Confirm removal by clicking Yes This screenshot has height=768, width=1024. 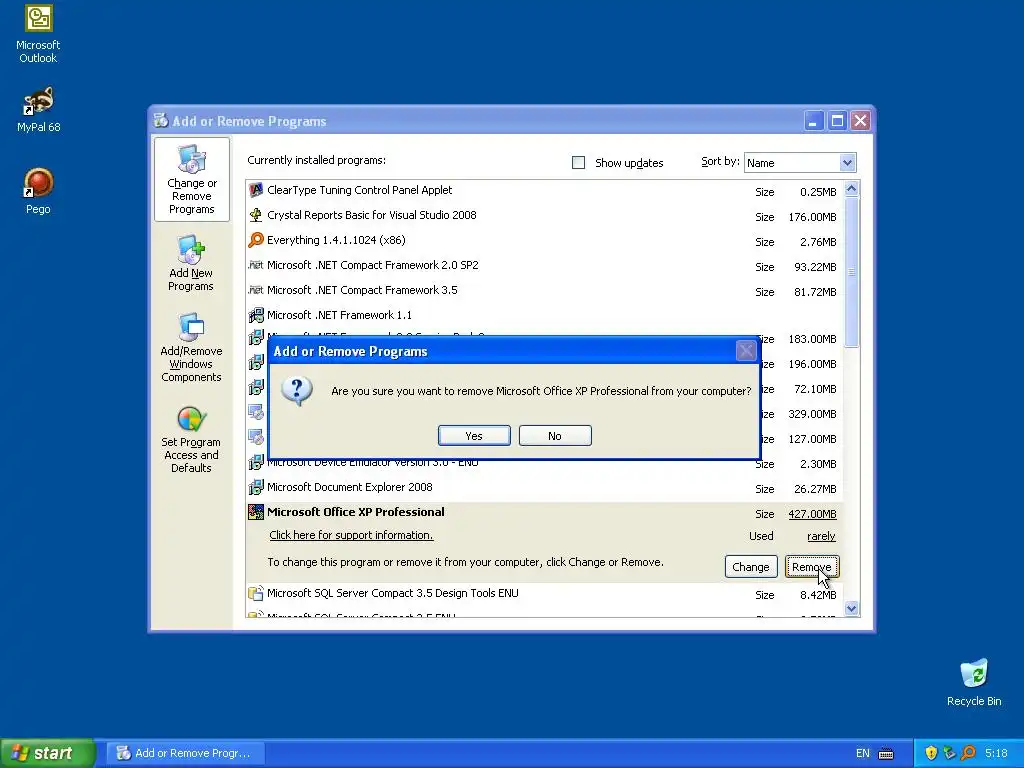point(474,436)
